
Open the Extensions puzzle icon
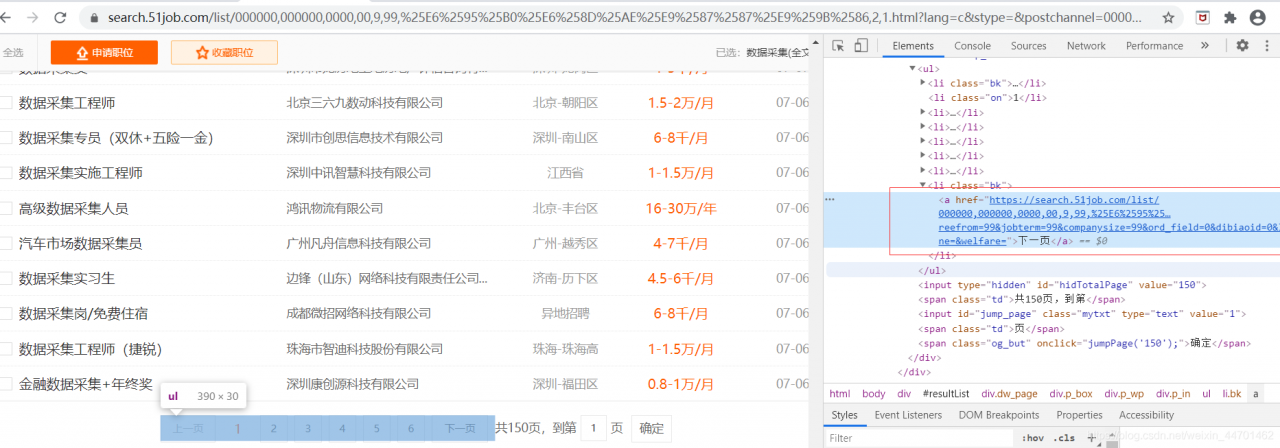[x=1230, y=18]
